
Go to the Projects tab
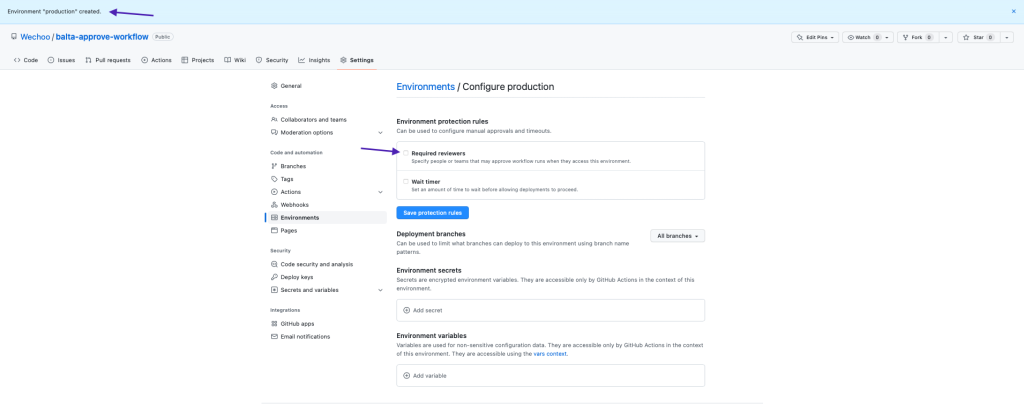tap(198, 60)
